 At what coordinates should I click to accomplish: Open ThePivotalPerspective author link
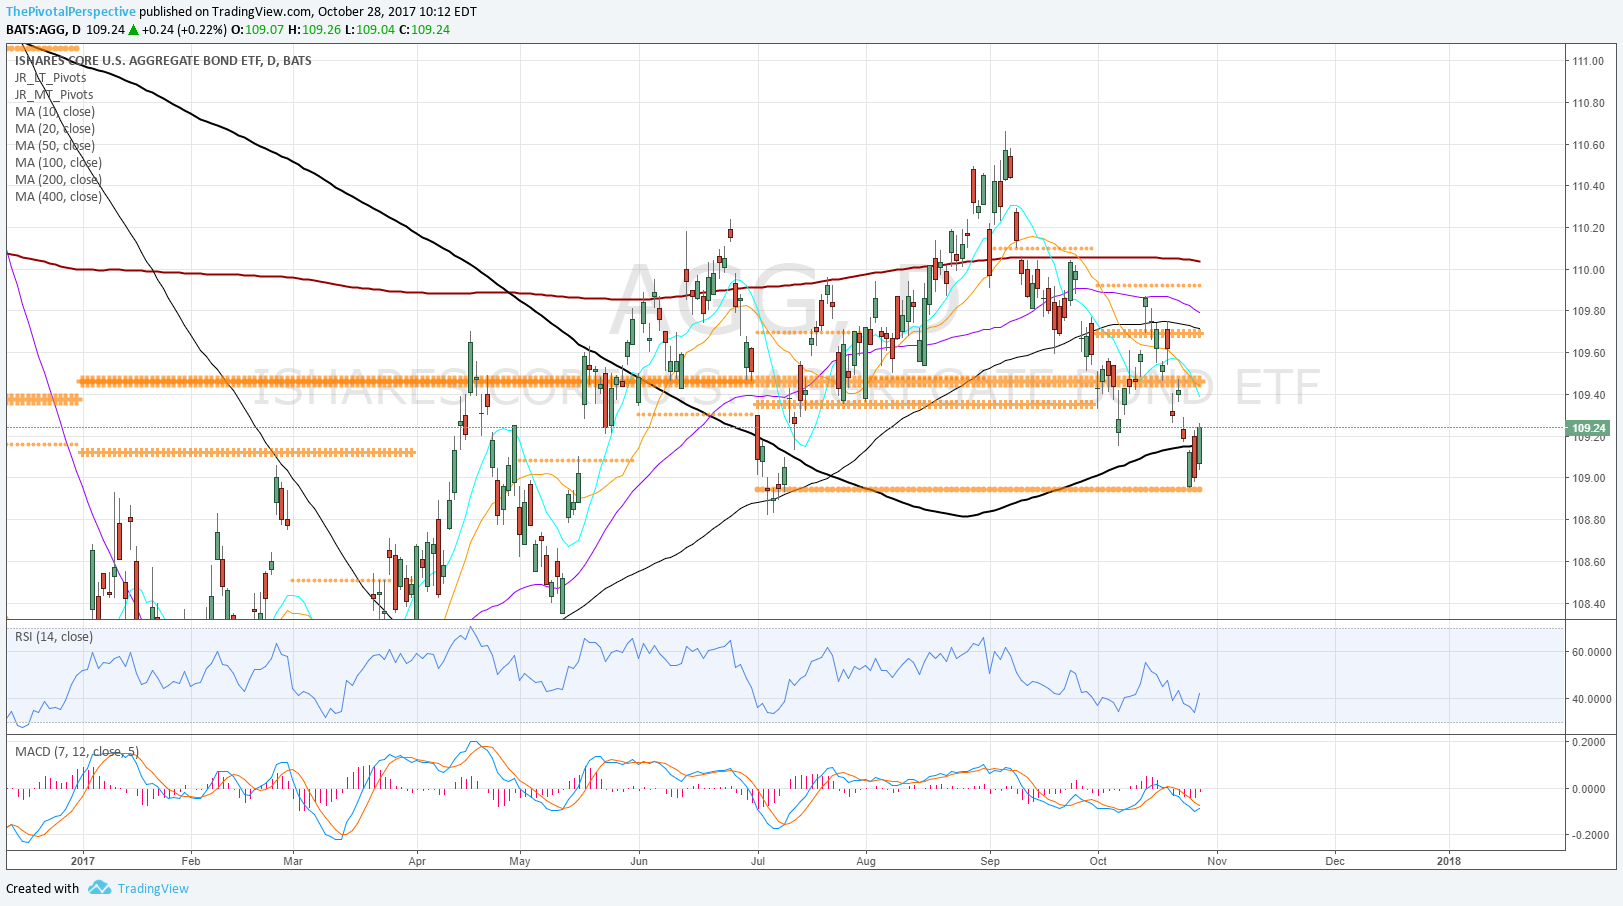(x=71, y=12)
